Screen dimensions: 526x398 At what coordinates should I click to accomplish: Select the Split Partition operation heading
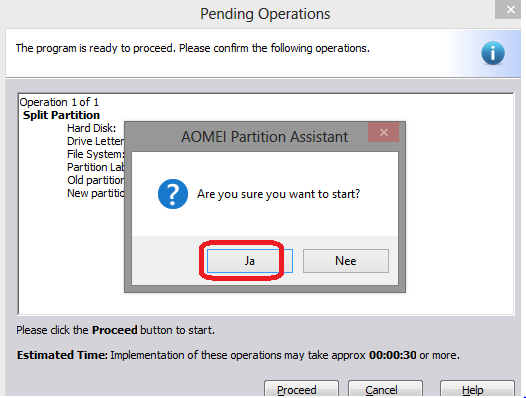pyautogui.click(x=61, y=115)
